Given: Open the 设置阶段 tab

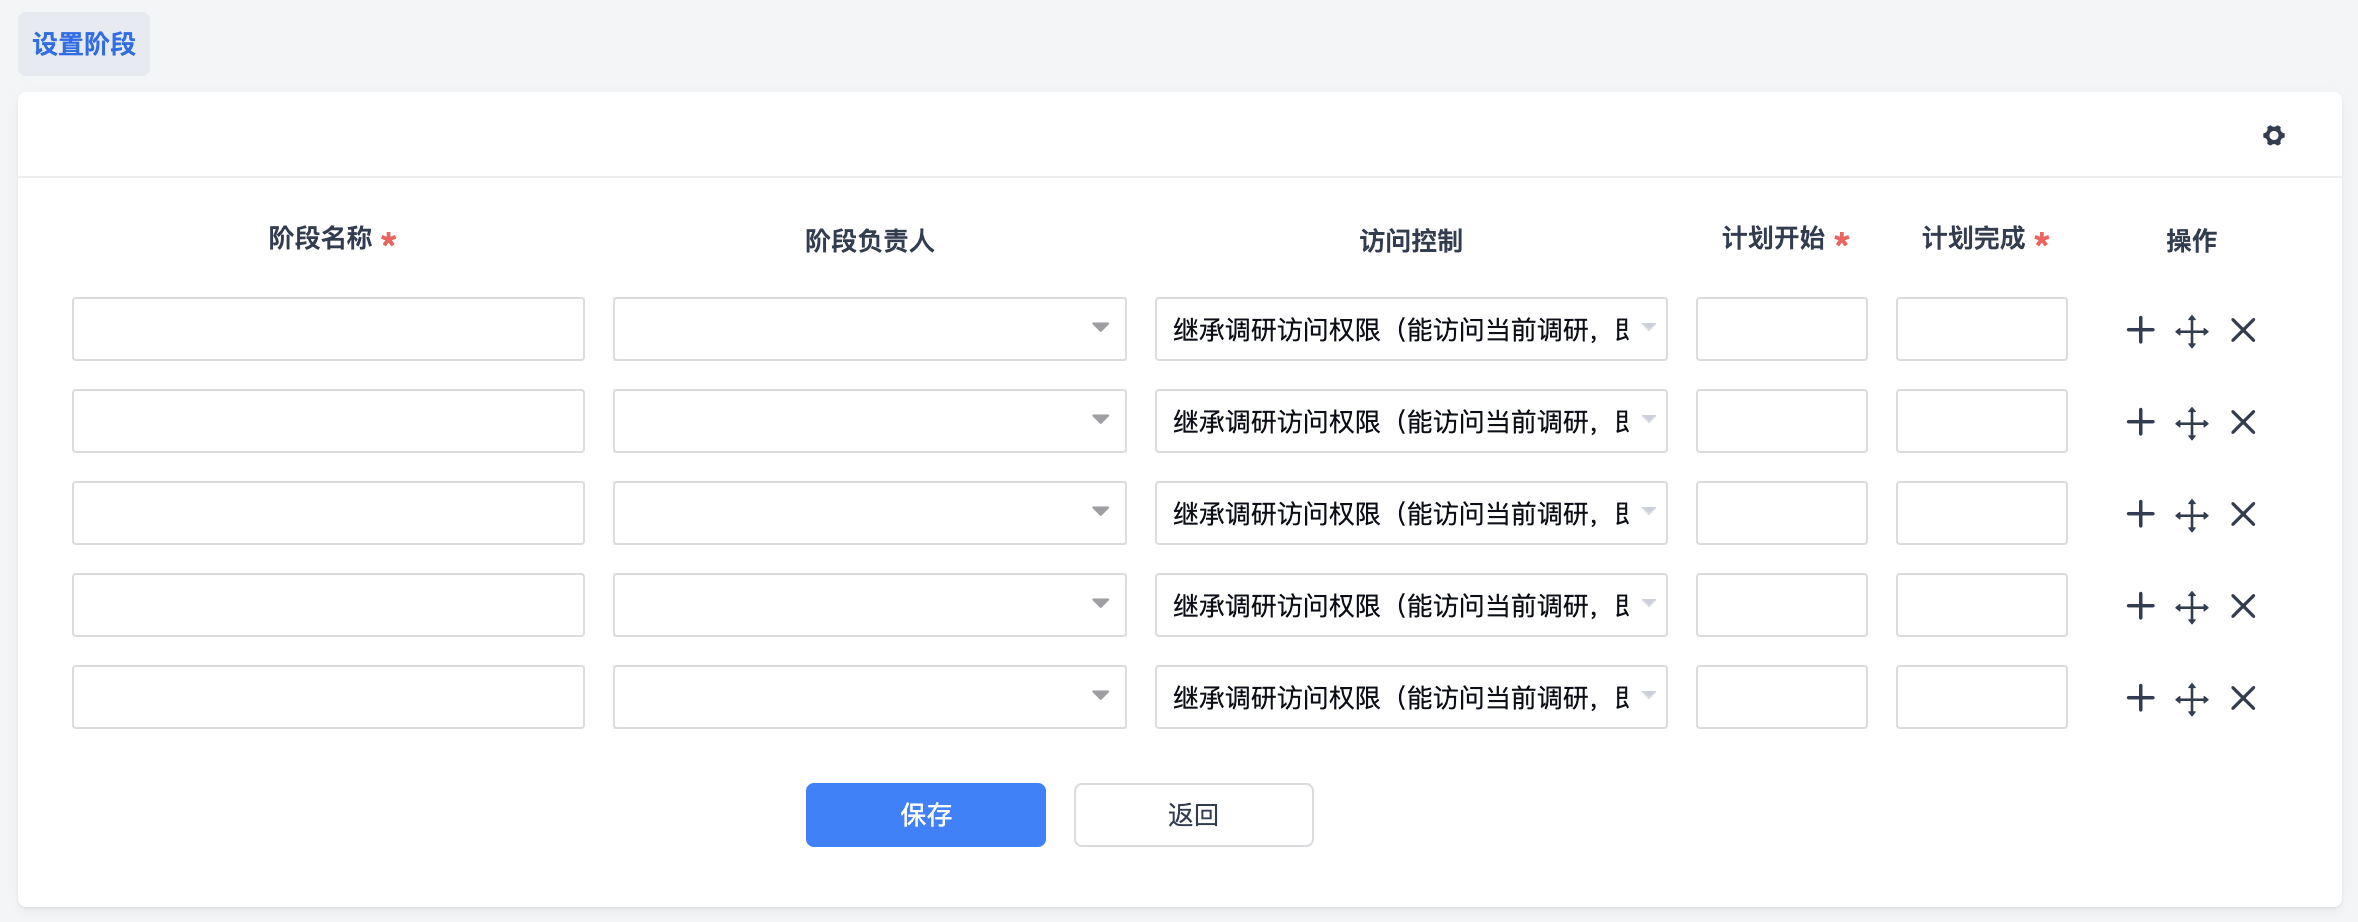Looking at the screenshot, I should point(84,44).
